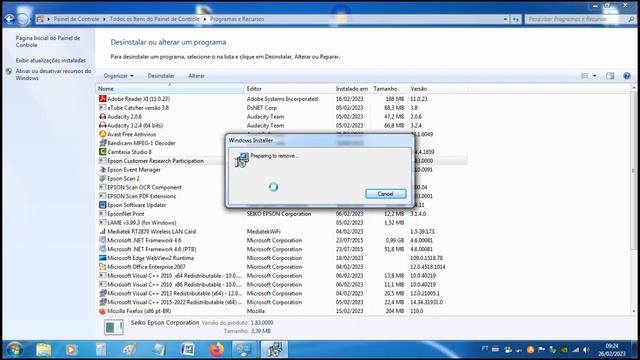Select LAME v3.99.3 (for Windows) row
Viewport: 640px width, 360px height.
coord(282,222)
